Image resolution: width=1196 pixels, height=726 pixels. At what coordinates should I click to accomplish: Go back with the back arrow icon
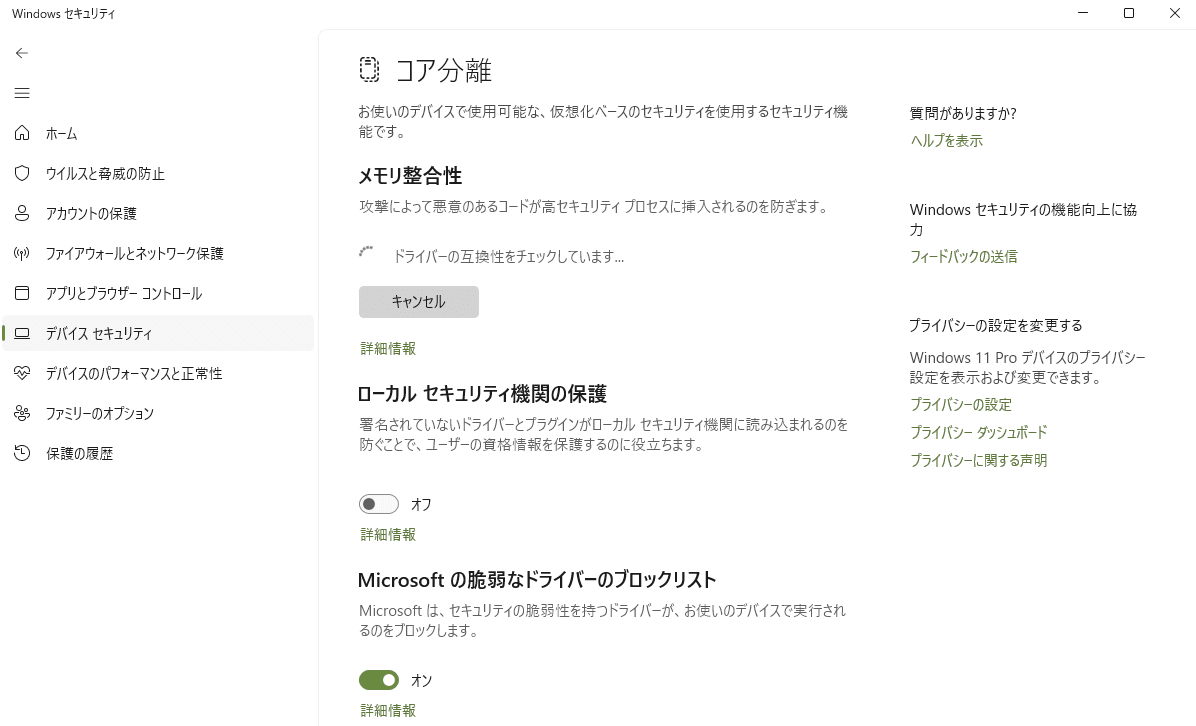pos(22,53)
